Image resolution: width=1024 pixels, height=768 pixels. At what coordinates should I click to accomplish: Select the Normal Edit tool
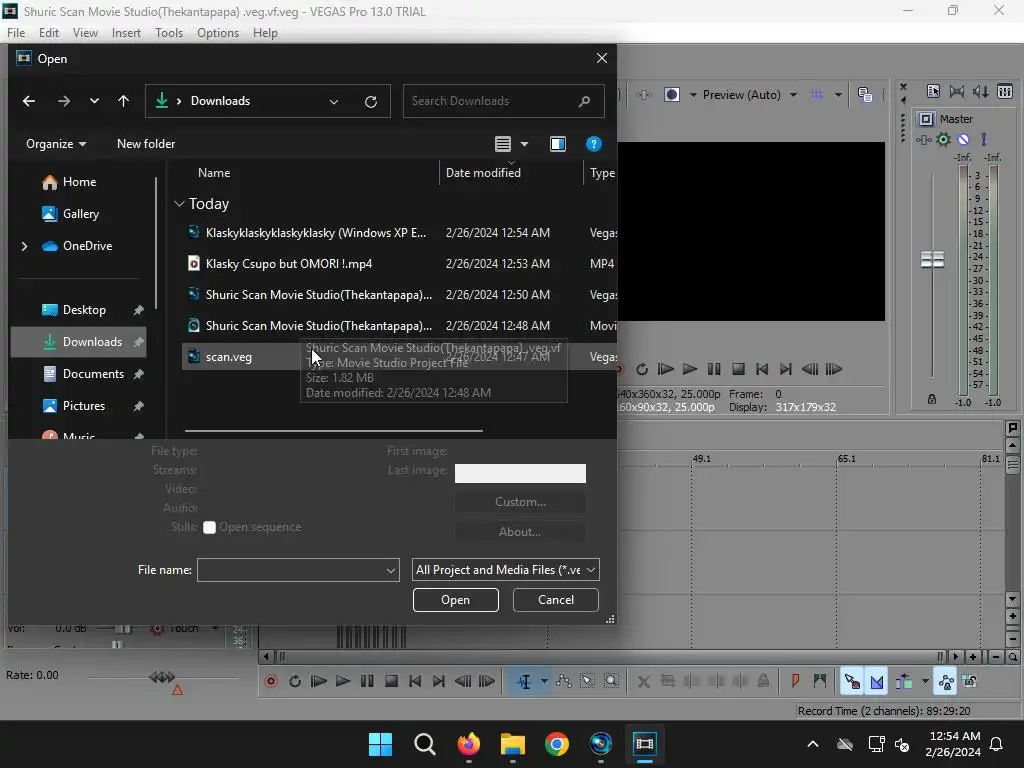[x=524, y=681]
